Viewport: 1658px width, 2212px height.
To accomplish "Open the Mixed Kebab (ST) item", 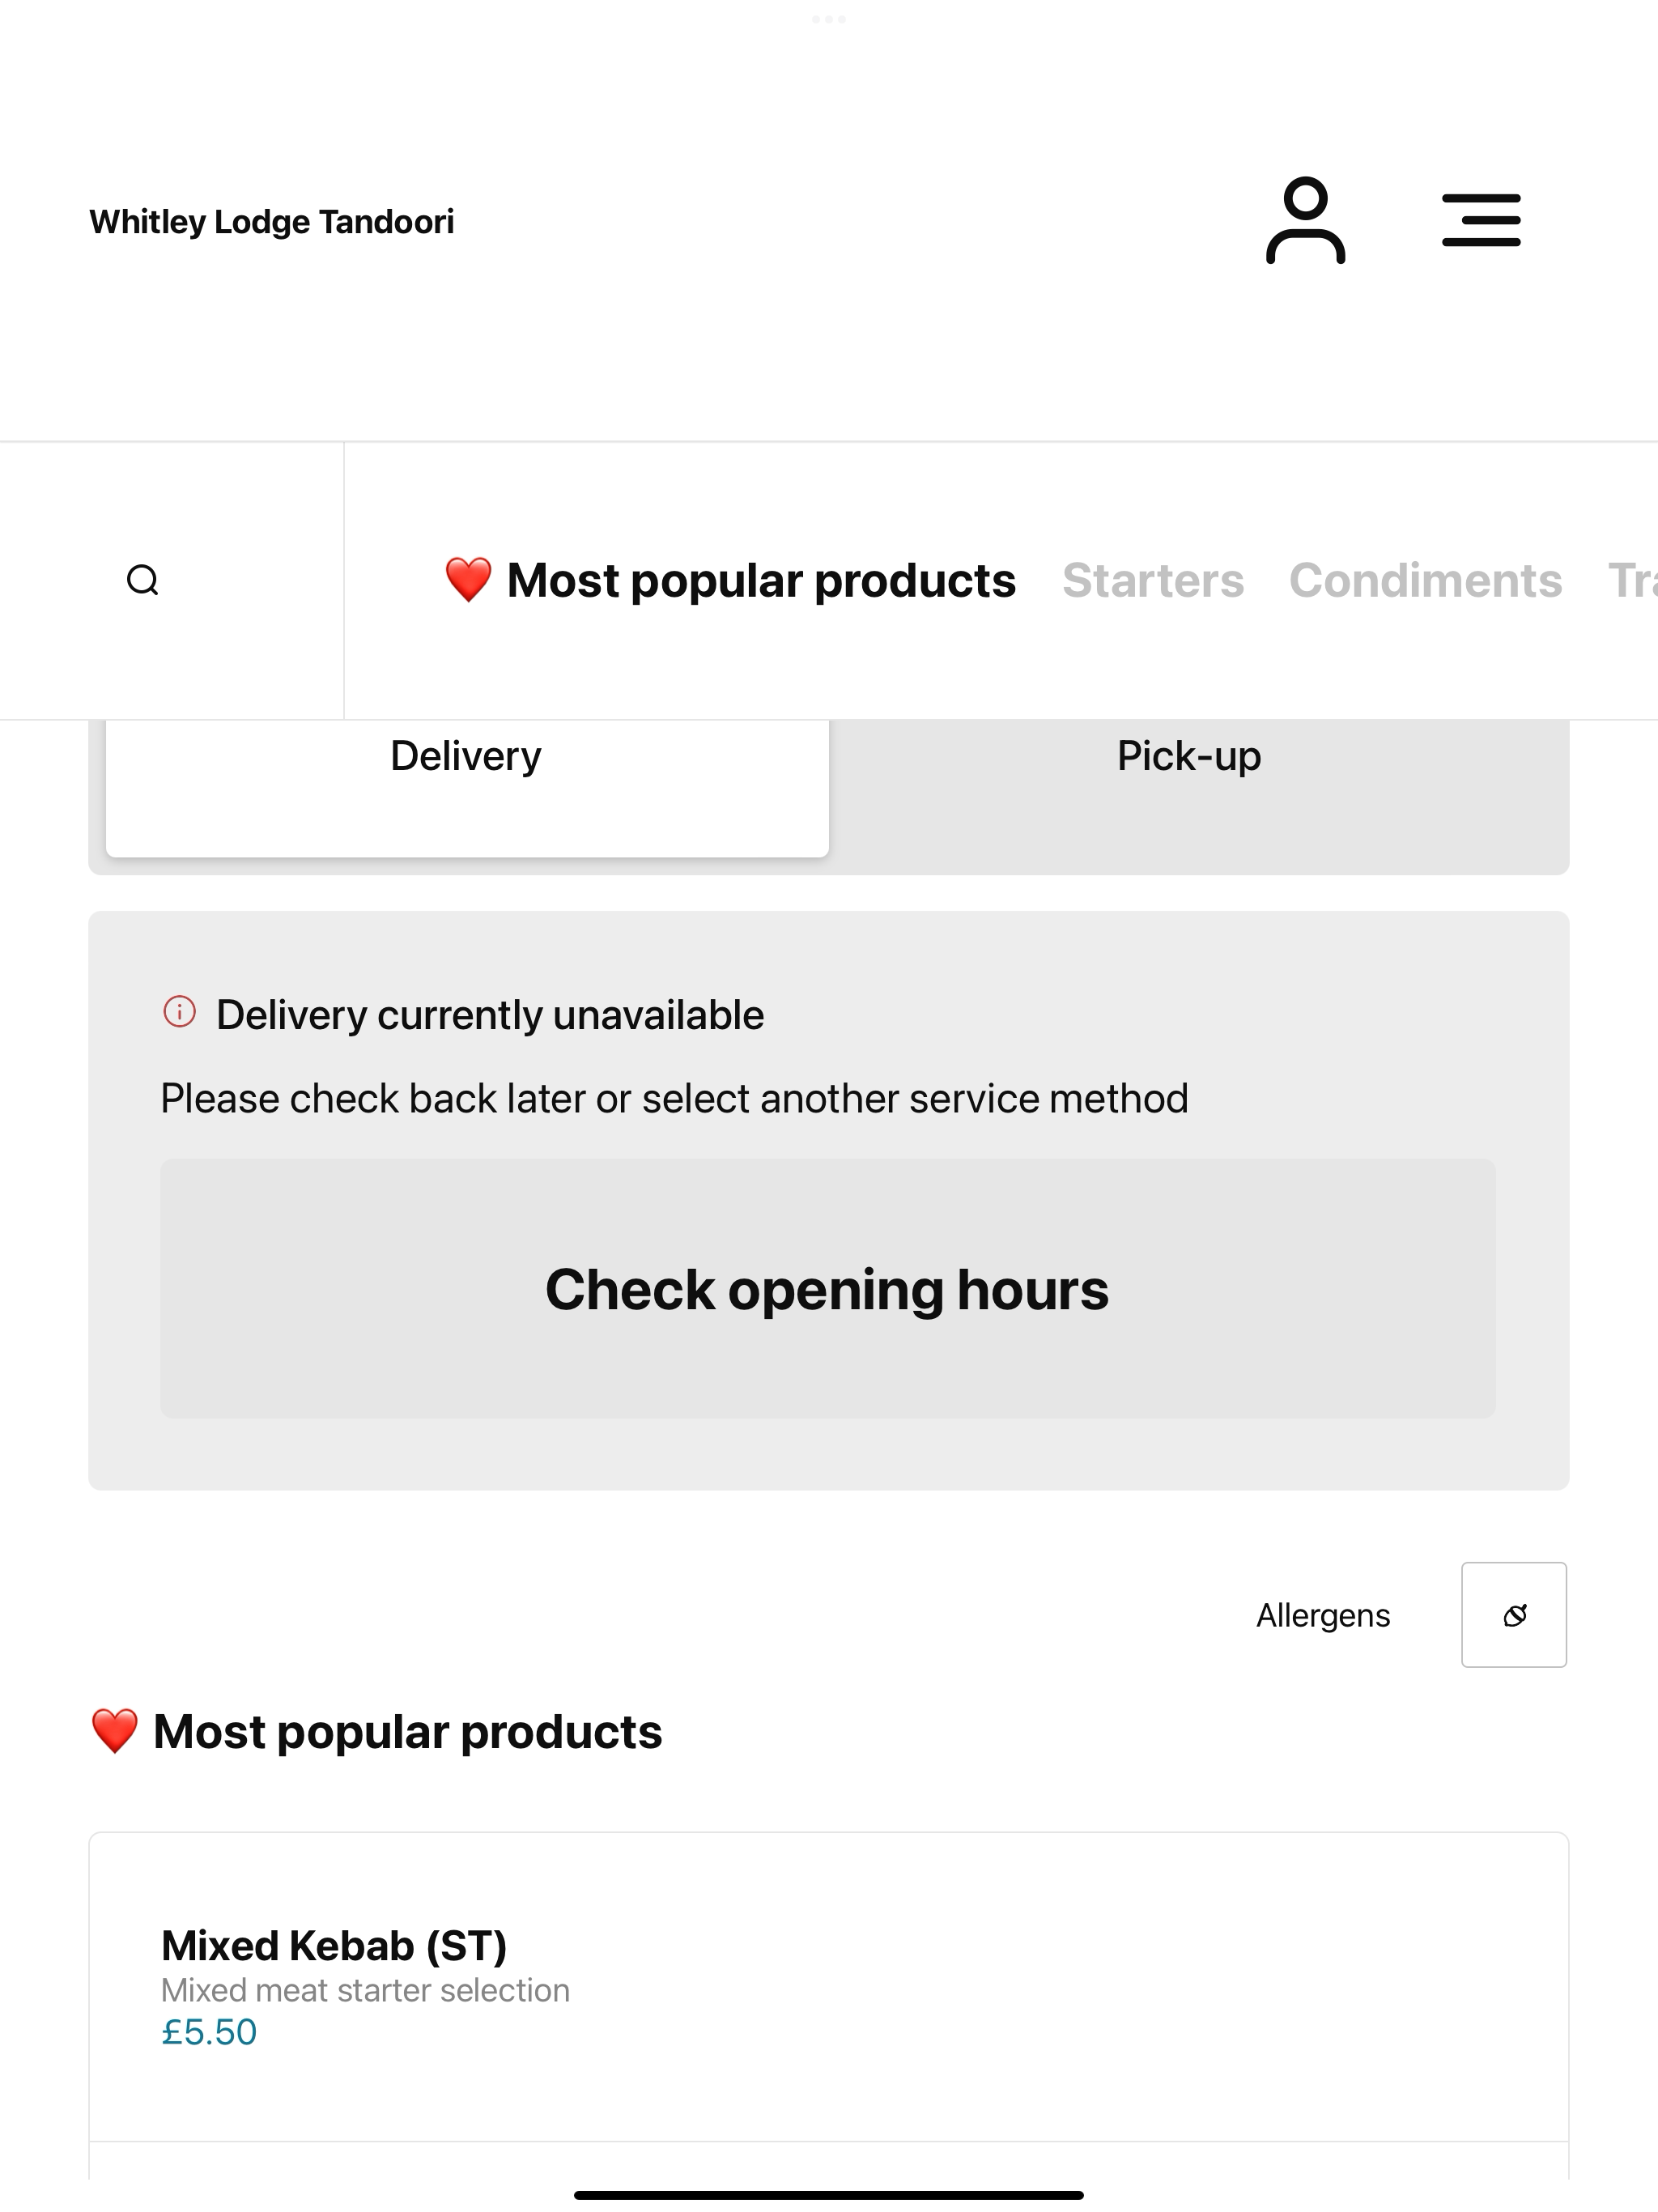I will 828,1986.
